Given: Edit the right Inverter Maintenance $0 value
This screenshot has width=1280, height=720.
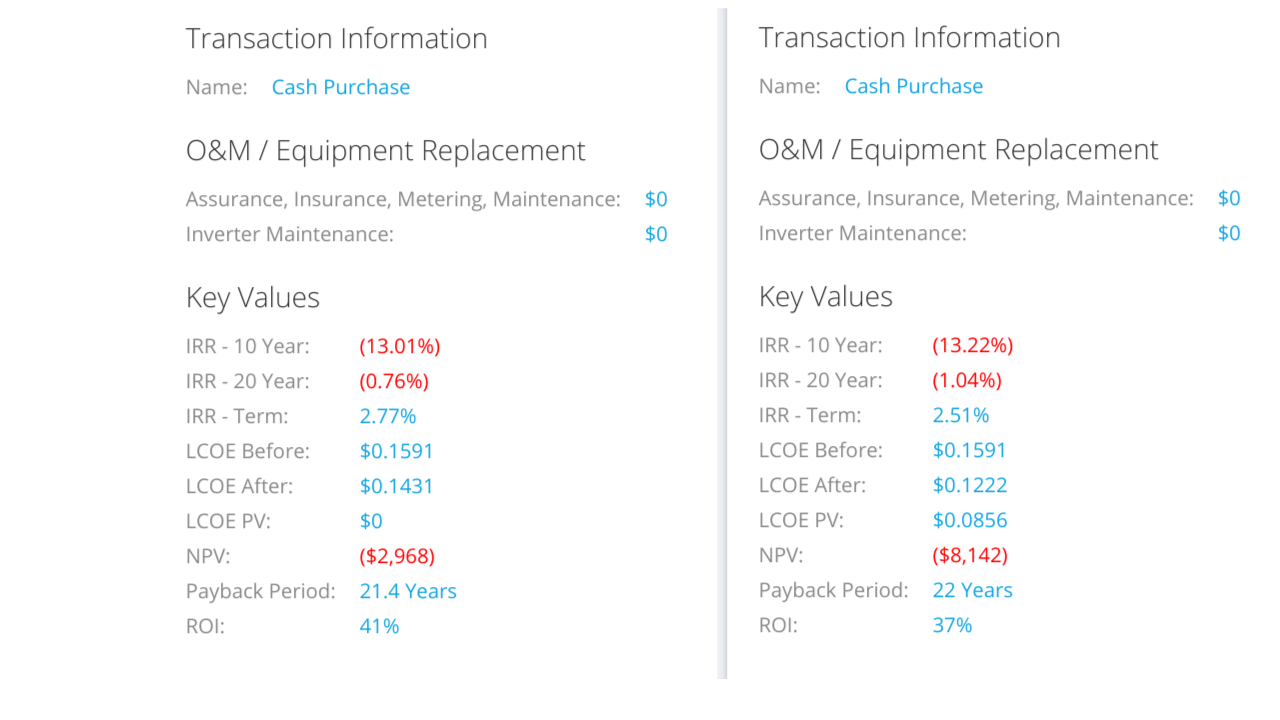Looking at the screenshot, I should click(1229, 233).
